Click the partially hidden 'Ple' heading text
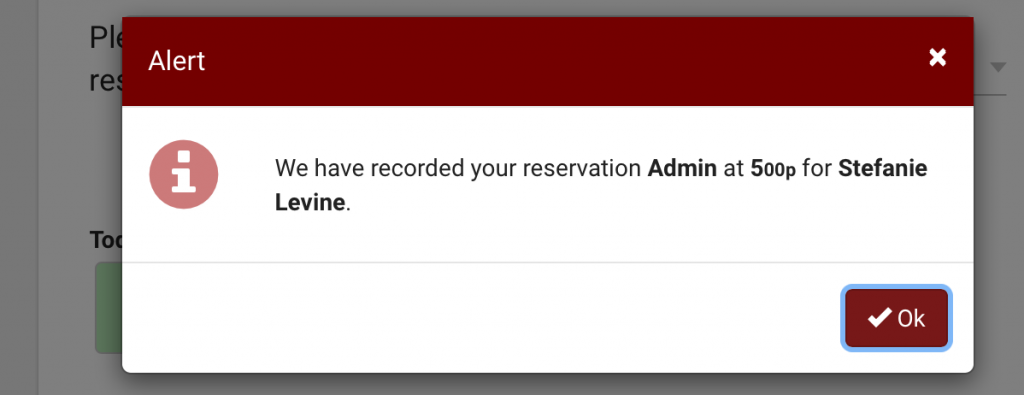This screenshot has height=395, width=1024. 105,39
